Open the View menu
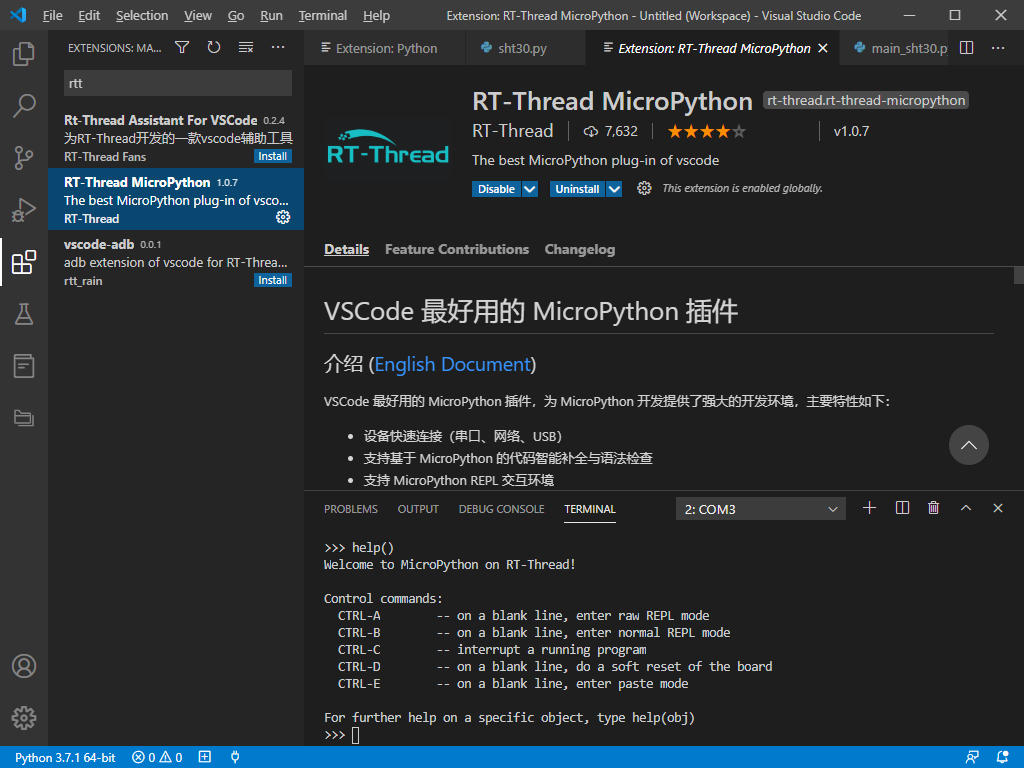This screenshot has height=768, width=1024. tap(197, 15)
